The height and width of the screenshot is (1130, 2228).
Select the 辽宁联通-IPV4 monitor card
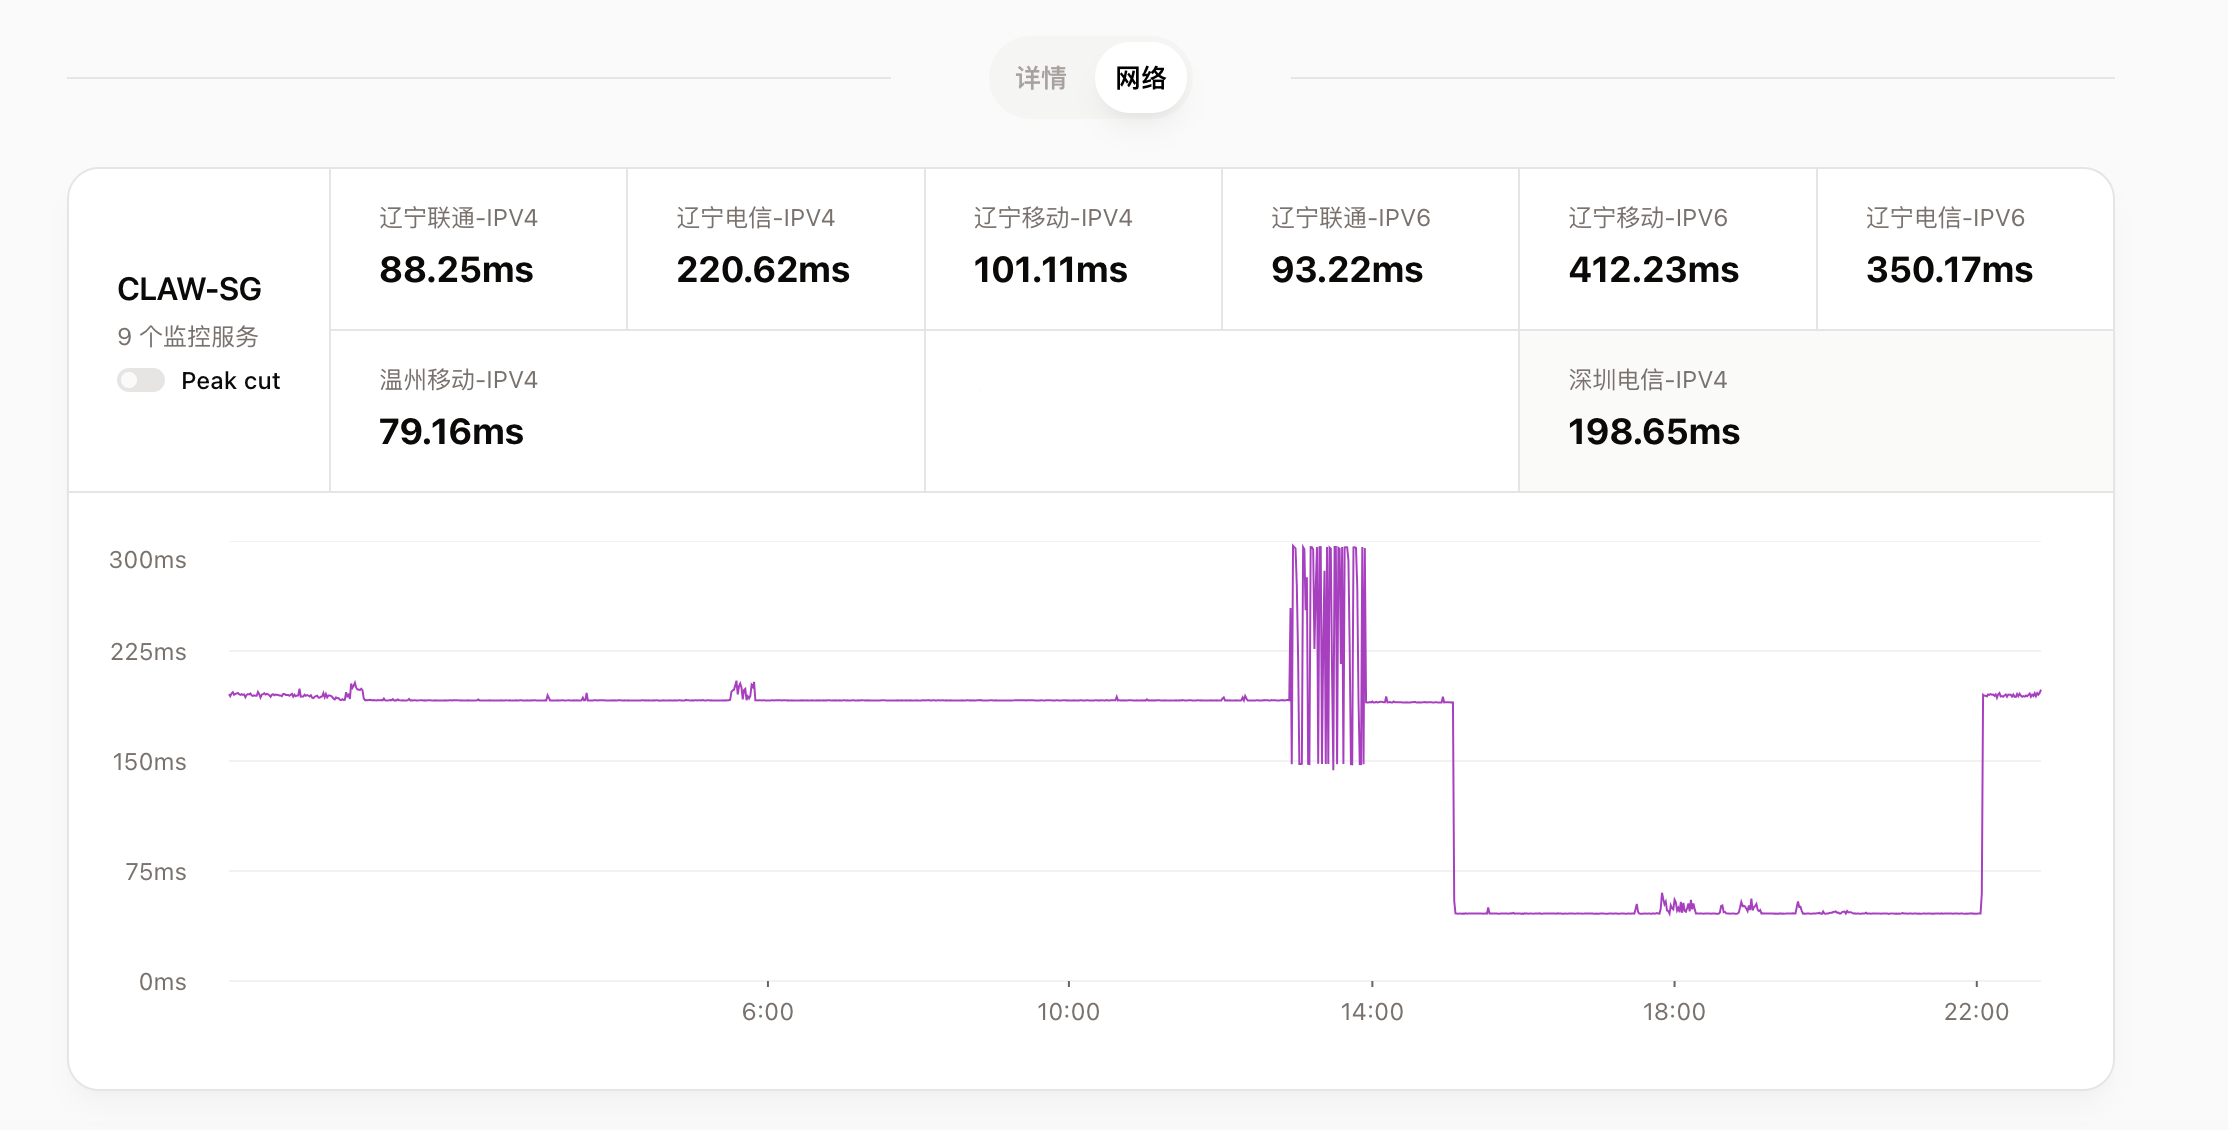(x=476, y=247)
